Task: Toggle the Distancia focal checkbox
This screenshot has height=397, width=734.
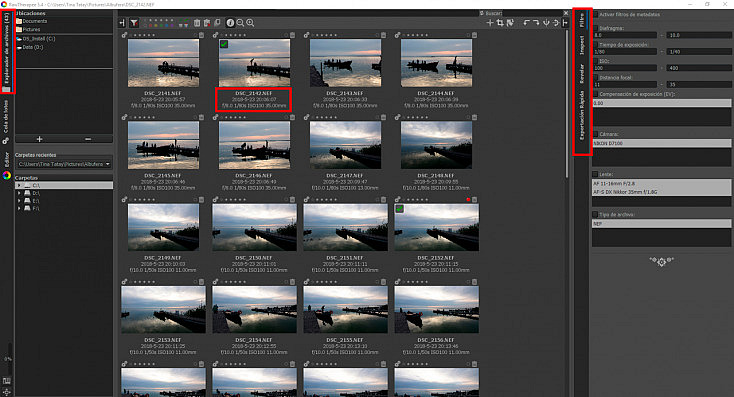Action: point(595,78)
